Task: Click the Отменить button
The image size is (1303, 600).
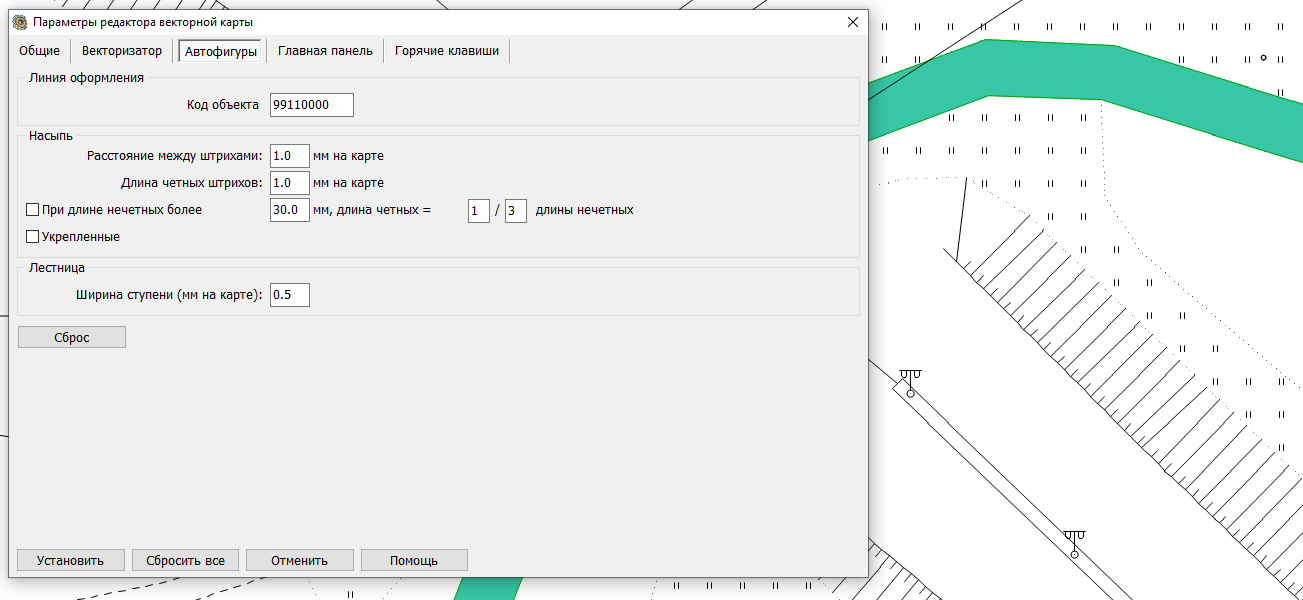Action: (x=300, y=560)
